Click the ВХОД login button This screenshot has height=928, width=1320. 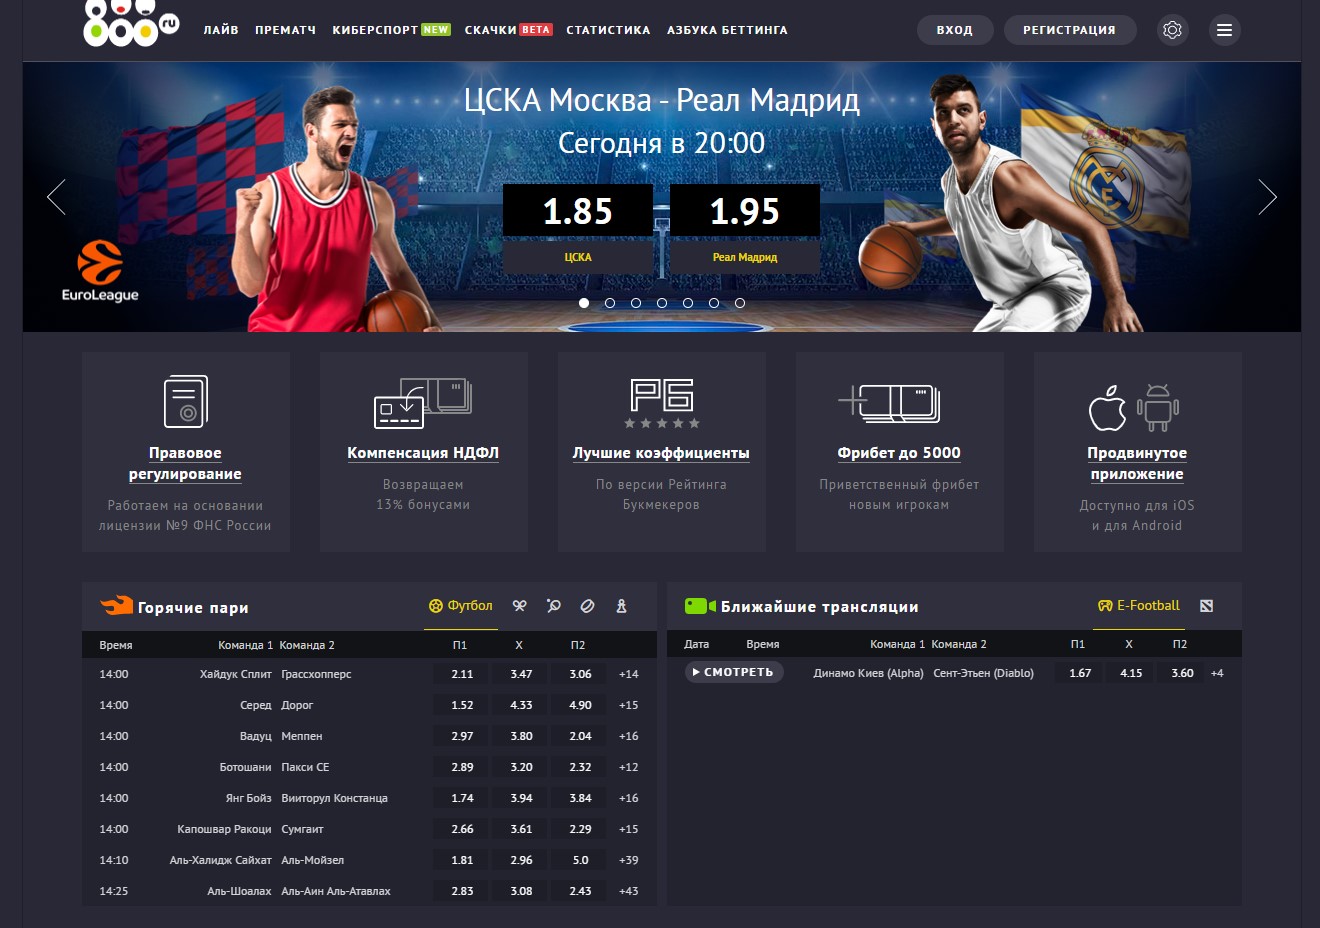click(x=955, y=30)
